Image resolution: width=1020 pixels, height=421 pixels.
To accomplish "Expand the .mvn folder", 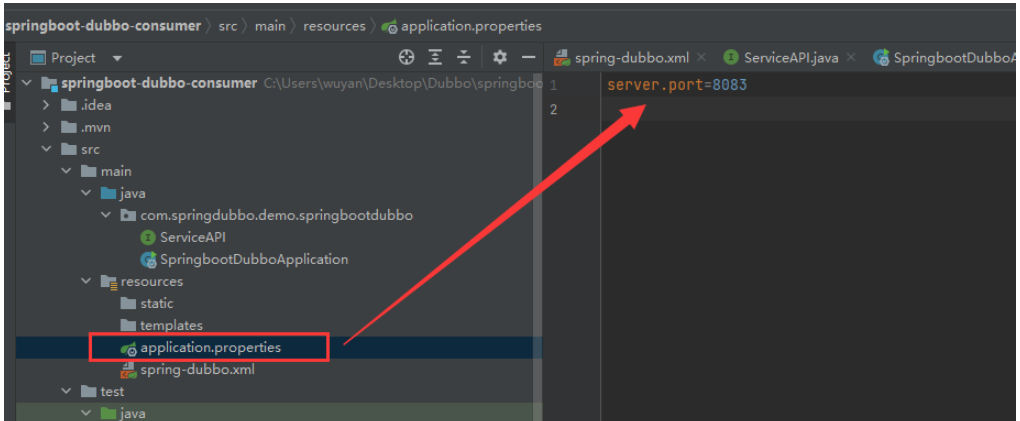I will click(x=46, y=128).
